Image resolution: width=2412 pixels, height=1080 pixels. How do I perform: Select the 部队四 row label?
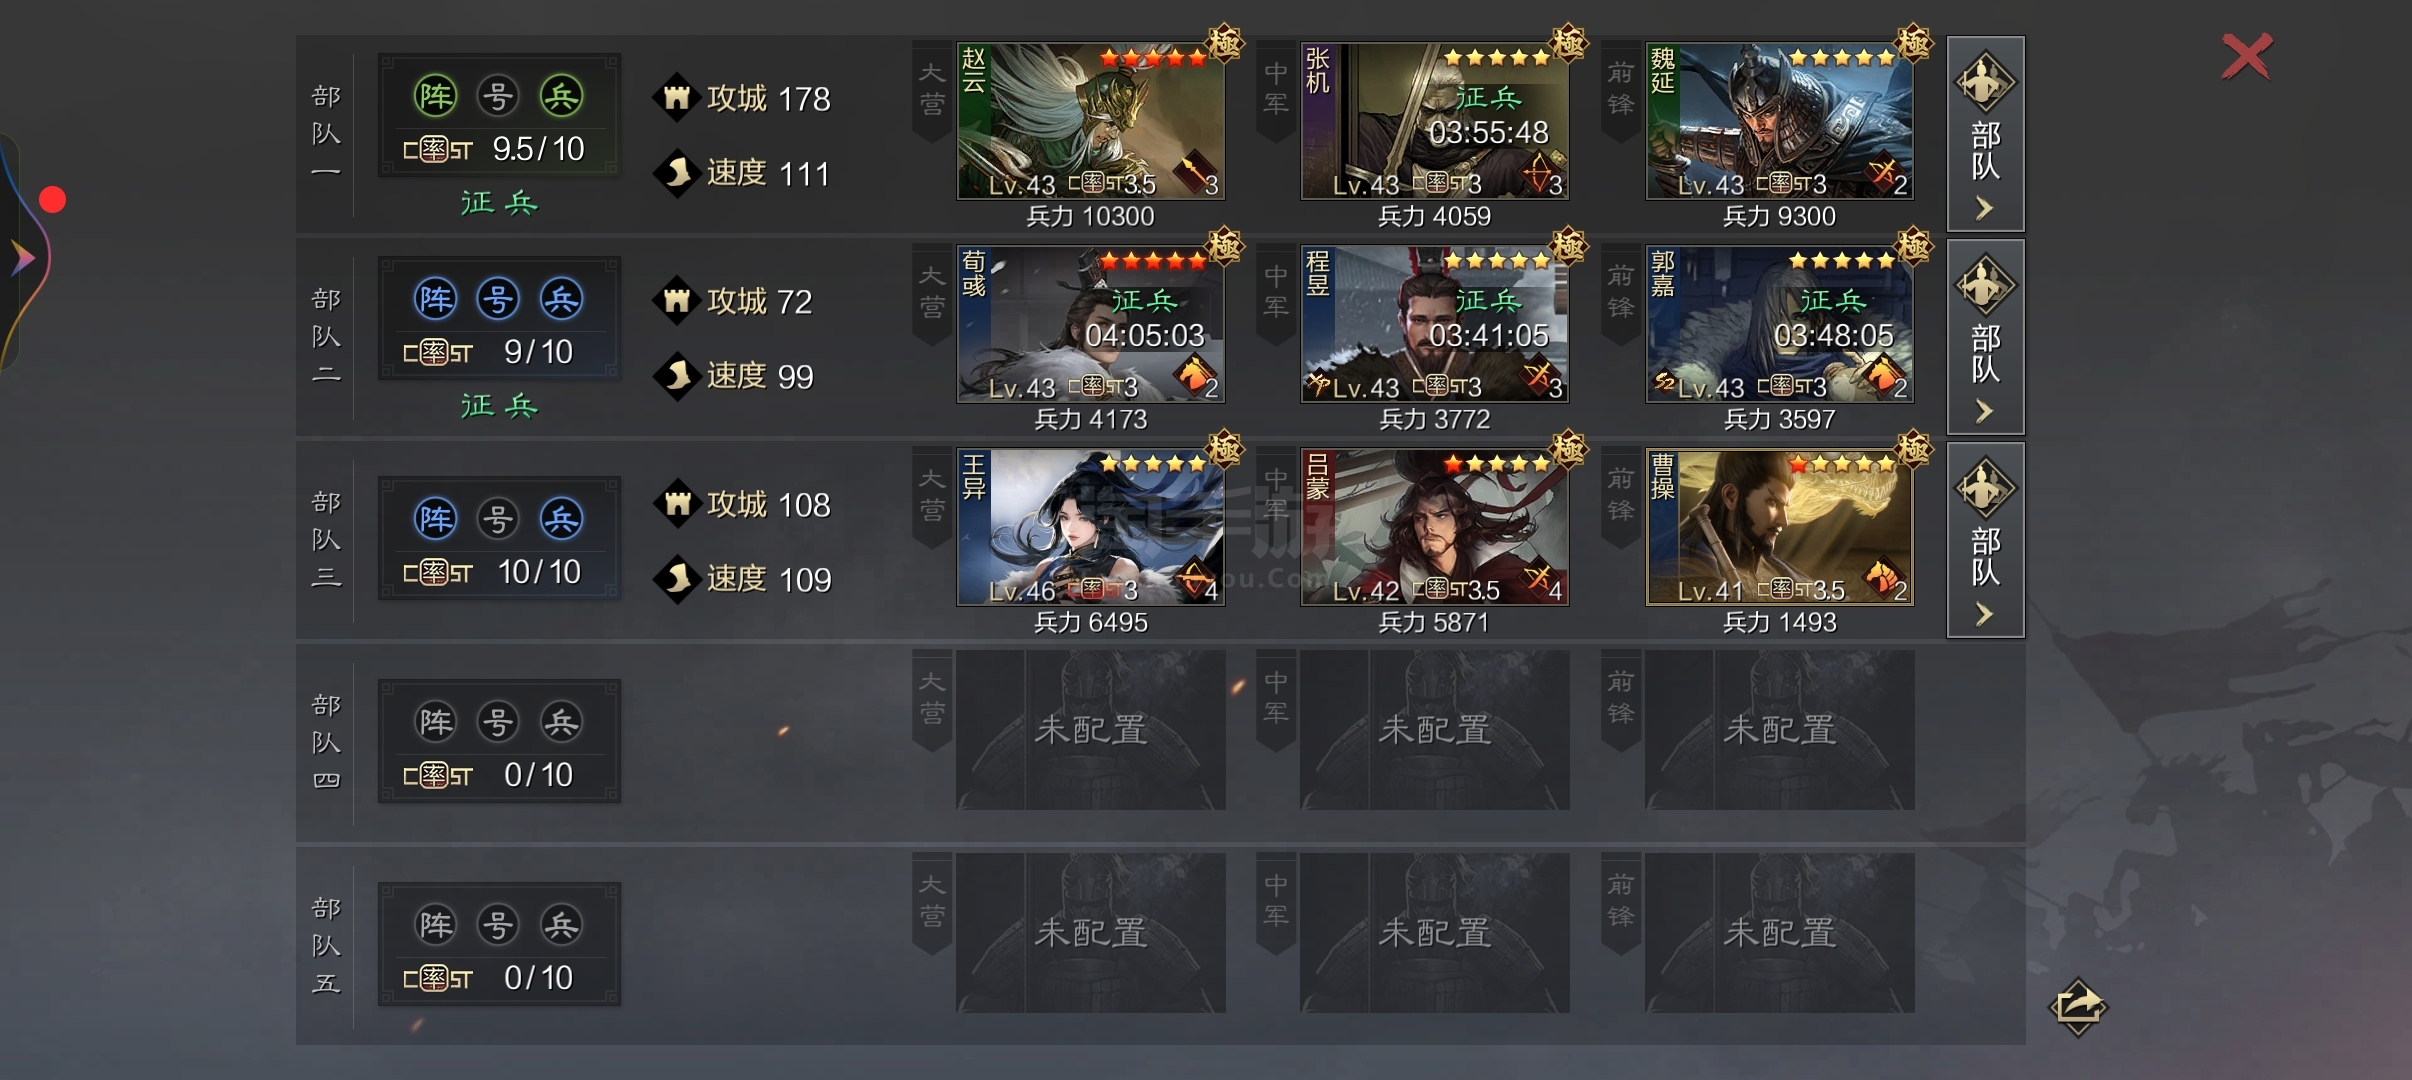[326, 742]
